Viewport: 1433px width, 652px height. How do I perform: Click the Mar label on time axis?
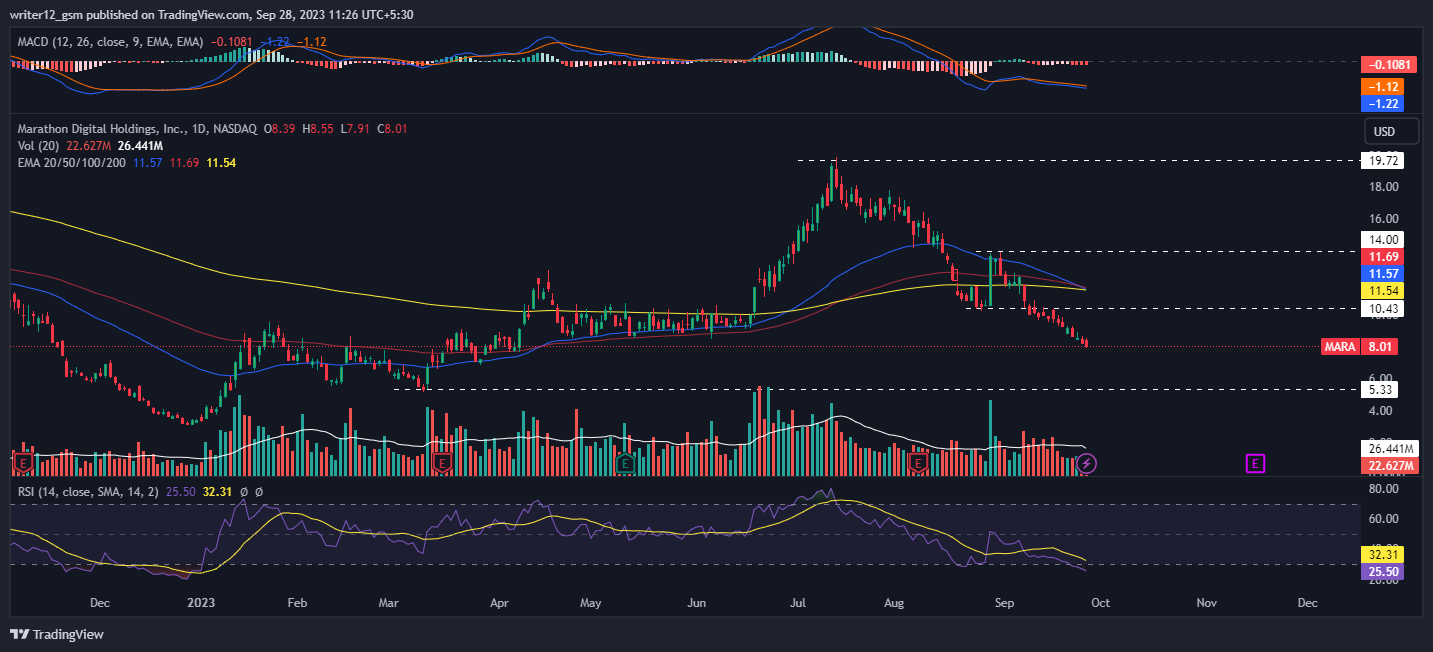pyautogui.click(x=389, y=603)
